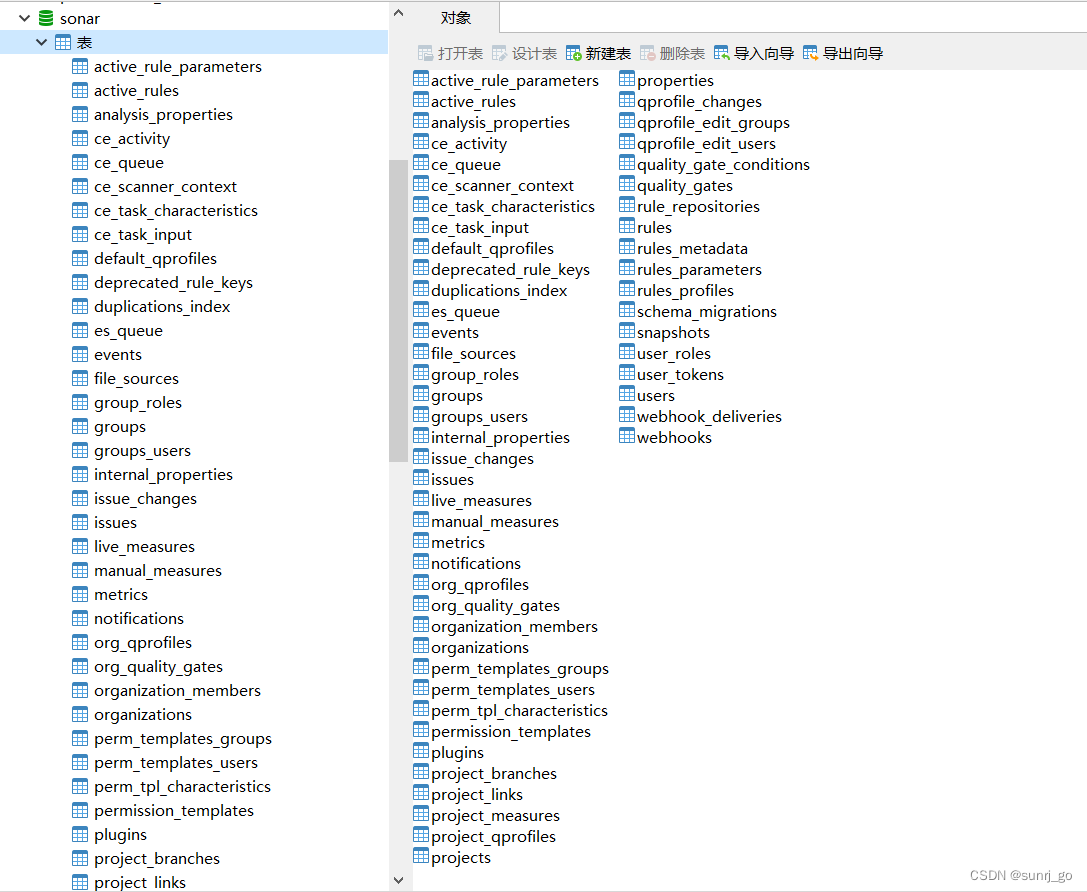Click the 打开表 open table button

pyautogui.click(x=450, y=53)
